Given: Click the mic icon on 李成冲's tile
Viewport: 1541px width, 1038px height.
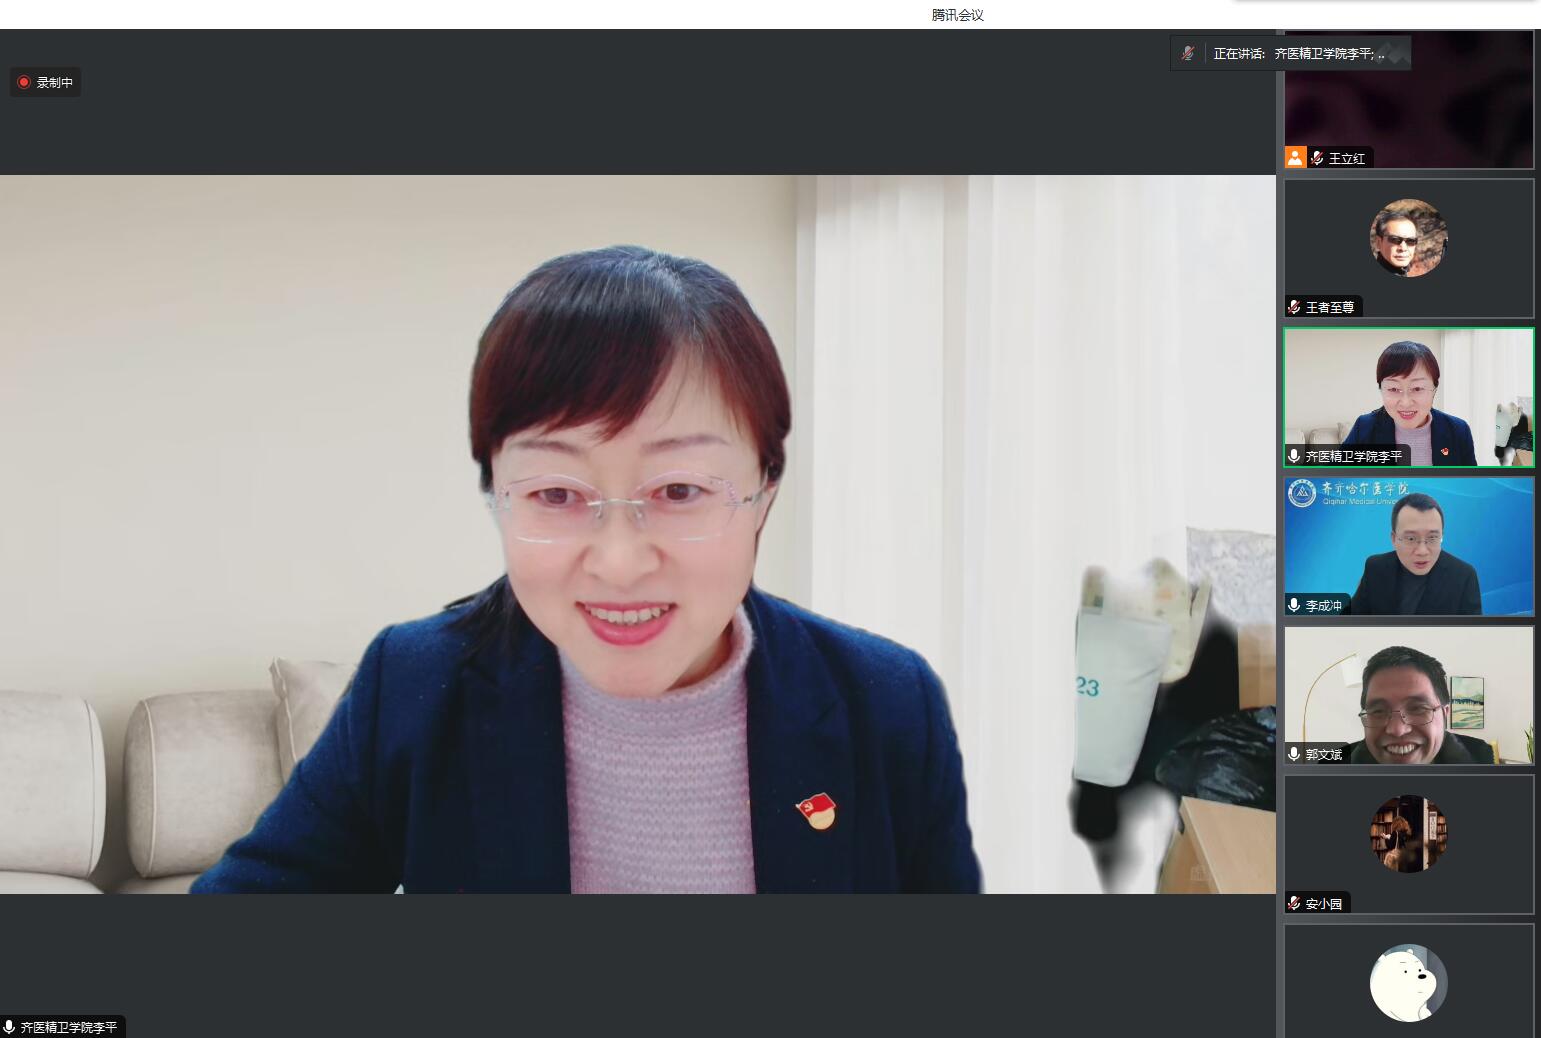Looking at the screenshot, I should tap(1294, 605).
